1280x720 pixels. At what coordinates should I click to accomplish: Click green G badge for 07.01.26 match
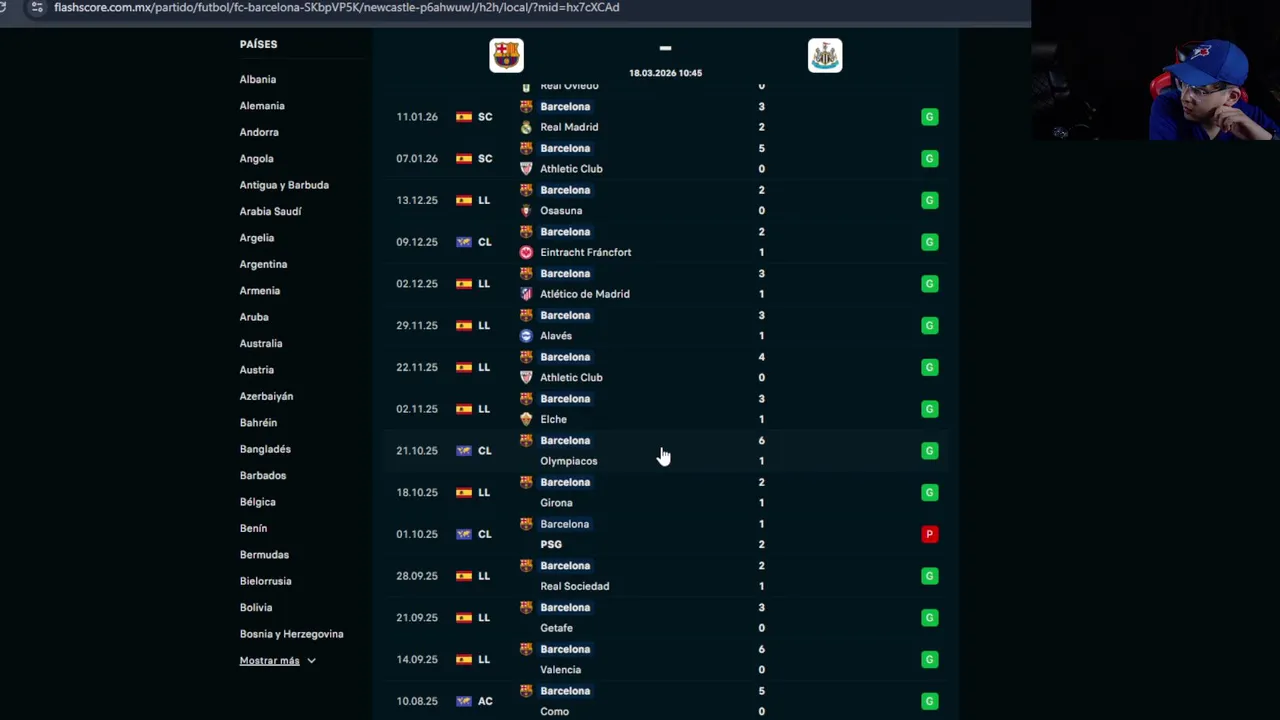tap(929, 158)
